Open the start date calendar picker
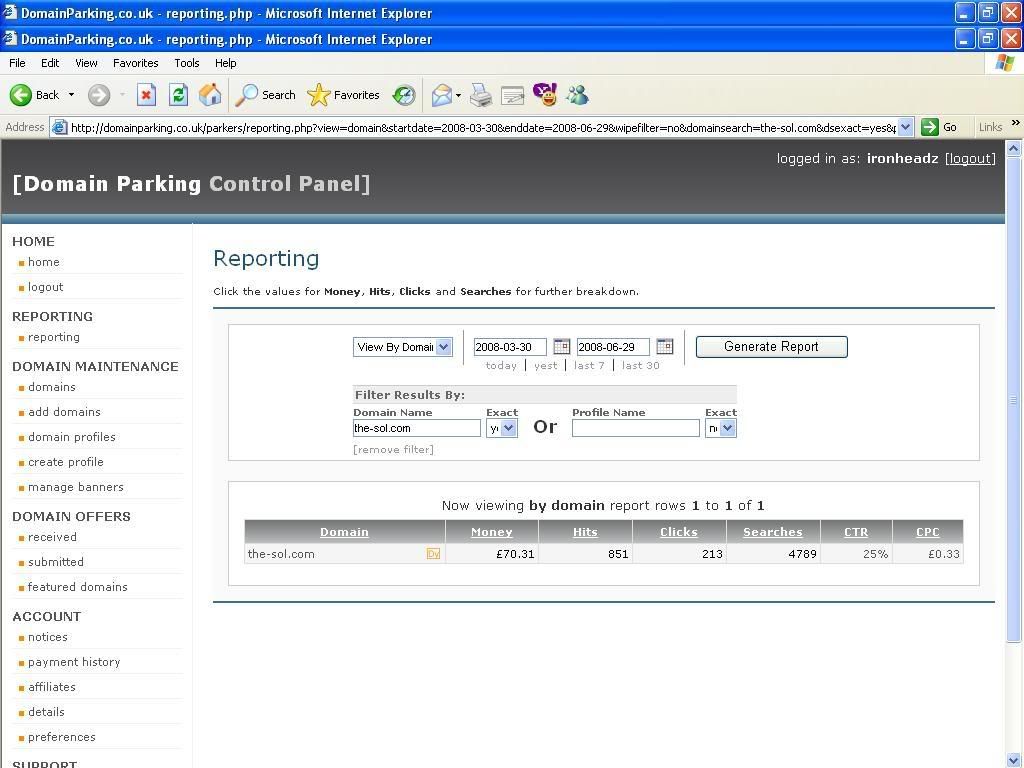The image size is (1024, 768). [x=562, y=347]
